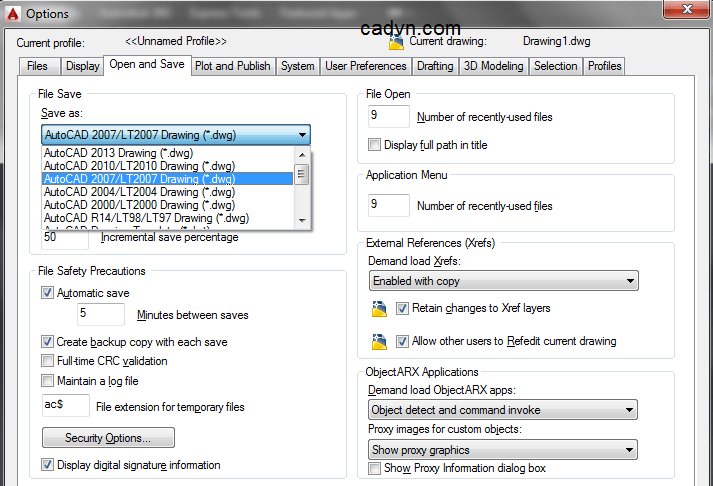This screenshot has height=486, width=713.
Task: Select AutoCAD 2013 Drawing (*.dwg) option
Action: click(x=168, y=153)
